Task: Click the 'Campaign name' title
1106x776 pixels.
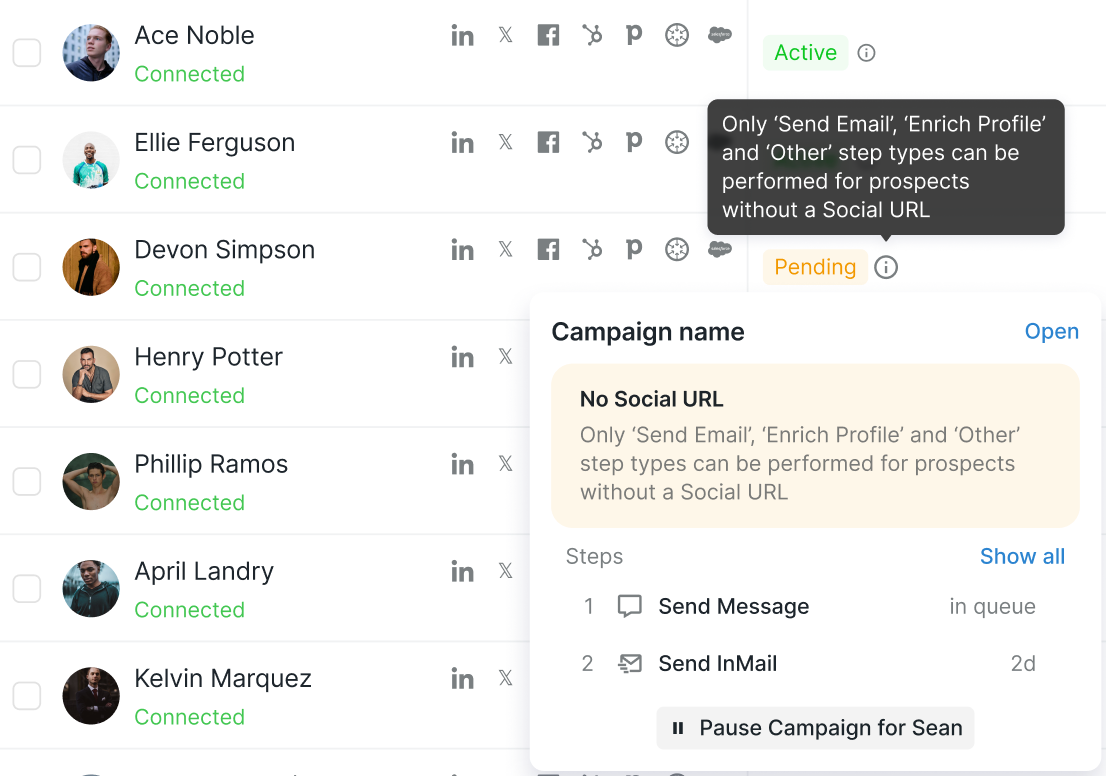Action: pos(648,332)
